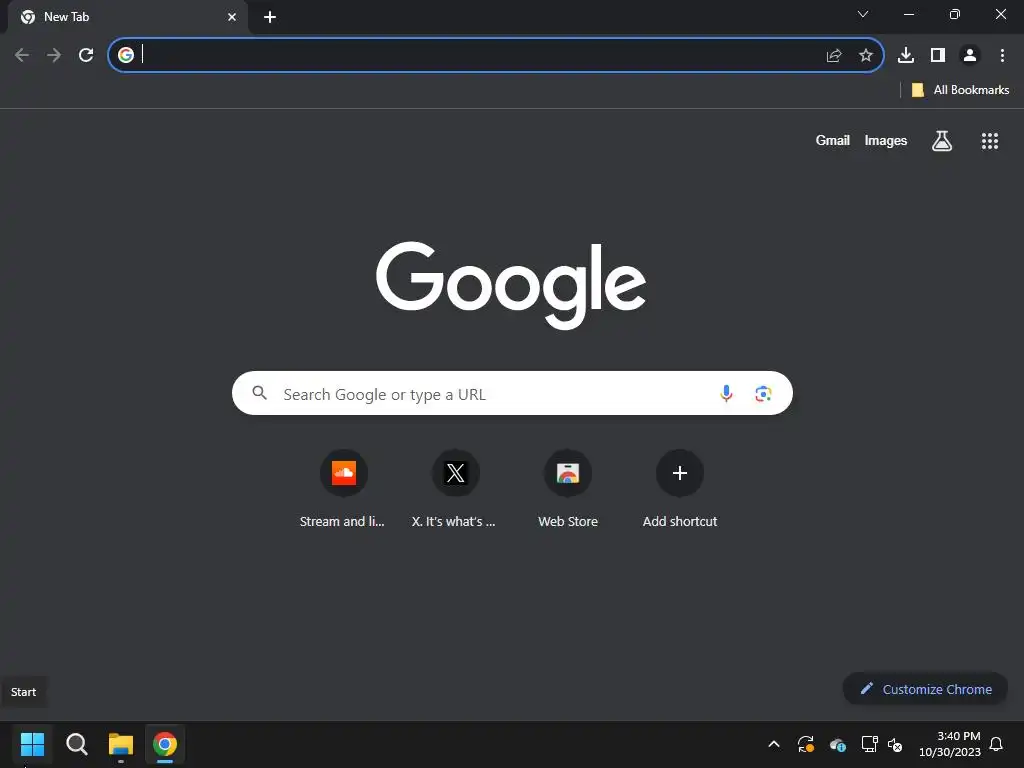
Task: Show hidden system tray icons
Action: 774,744
